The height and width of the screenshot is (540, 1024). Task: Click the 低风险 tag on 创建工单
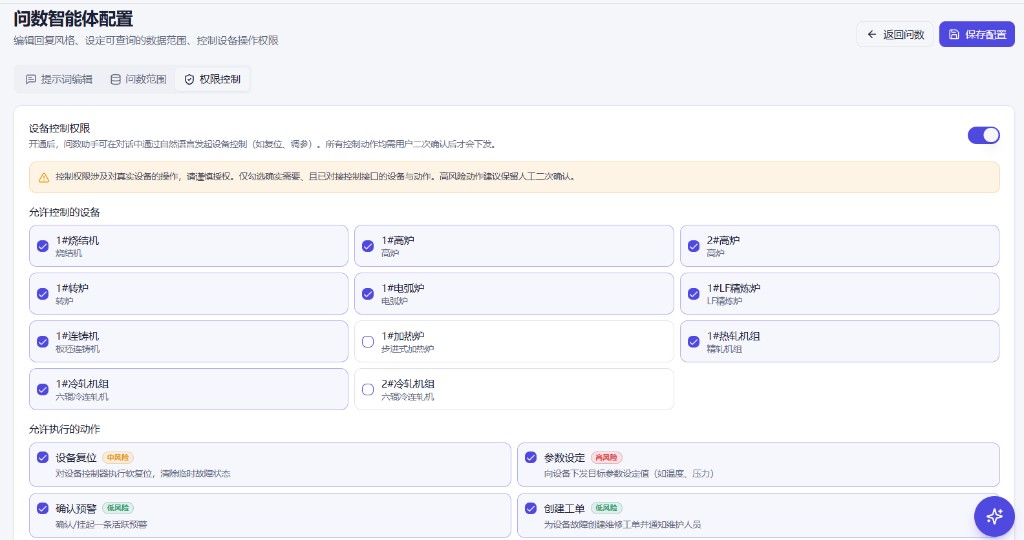607,508
